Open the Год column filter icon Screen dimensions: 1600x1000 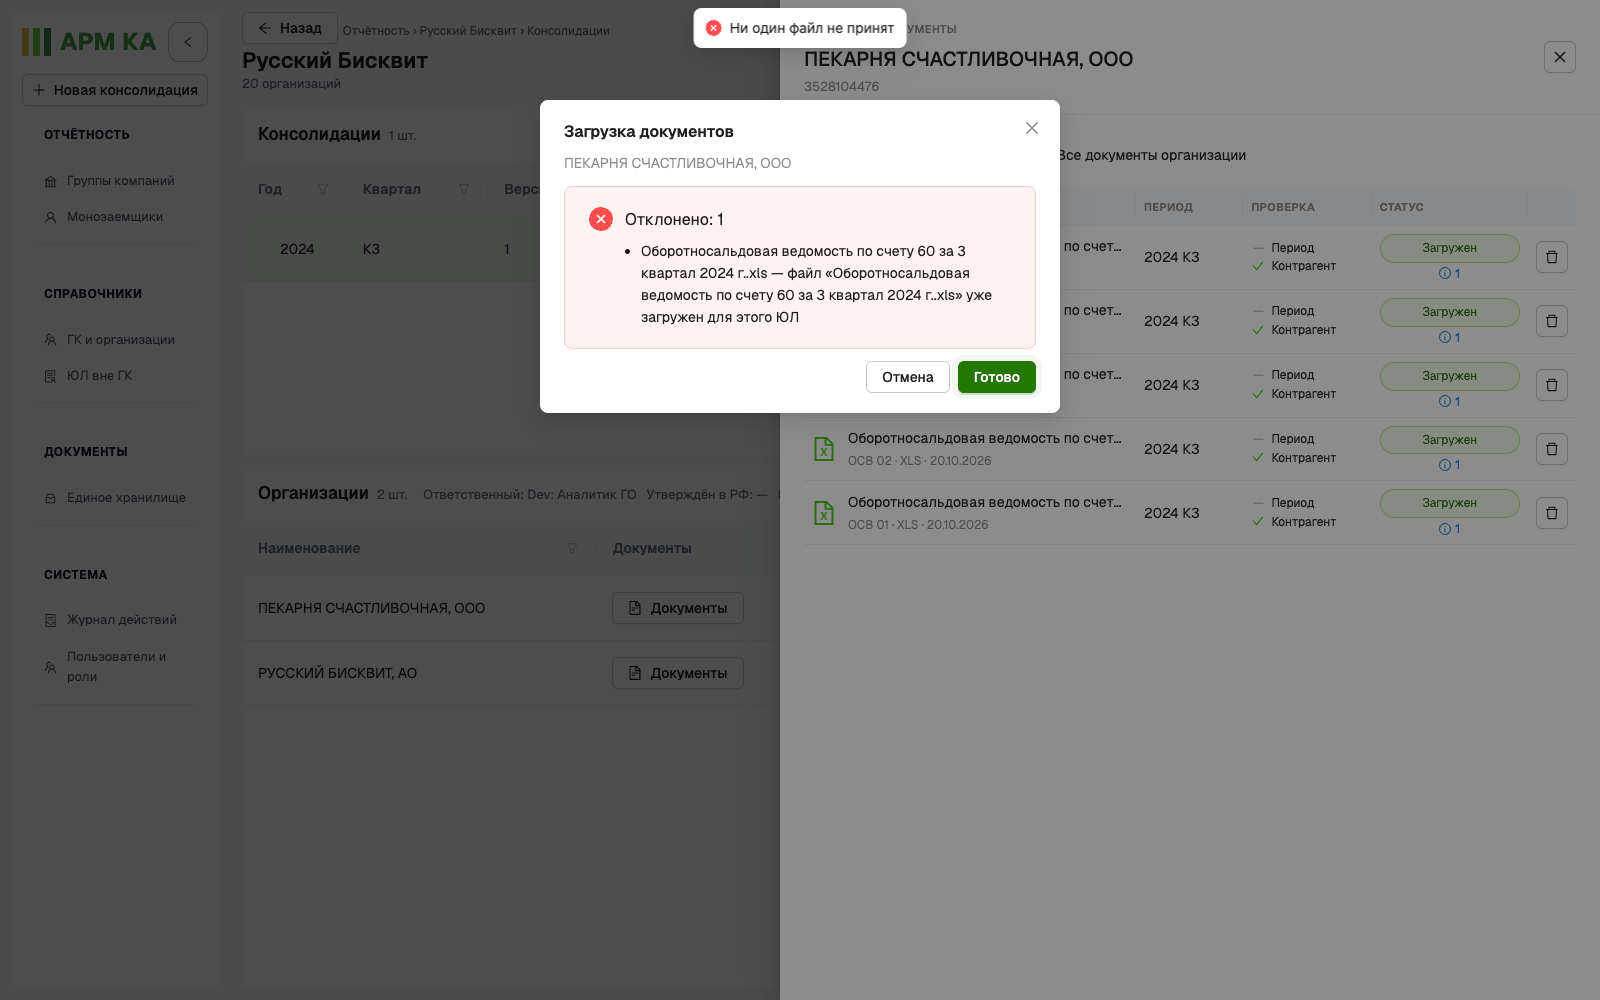(323, 189)
